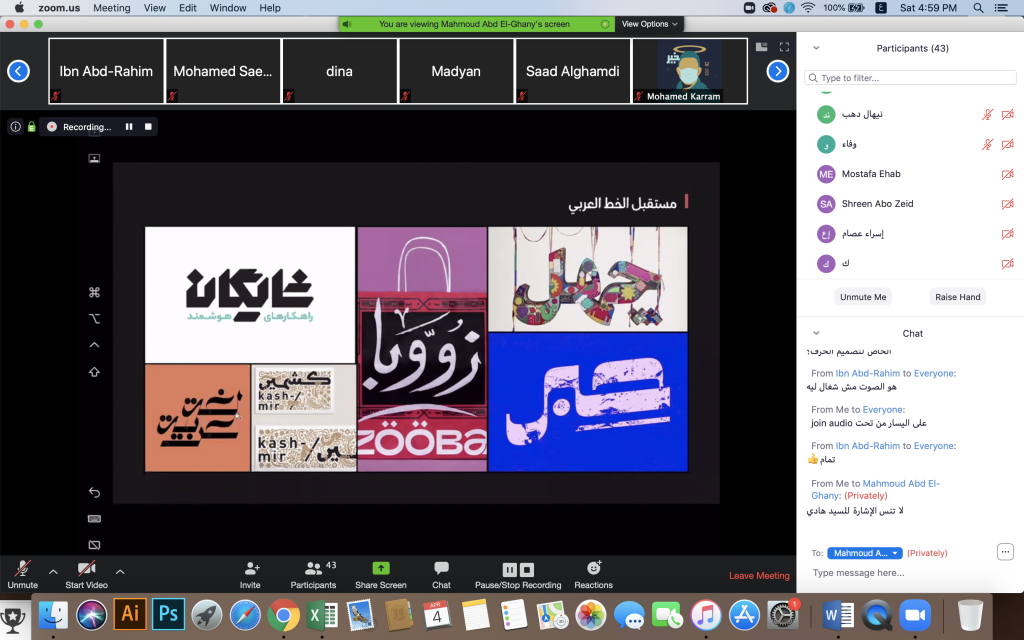Click the keyboard icon in left strip
Image resolution: width=1024 pixels, height=640 pixels.
[x=94, y=519]
